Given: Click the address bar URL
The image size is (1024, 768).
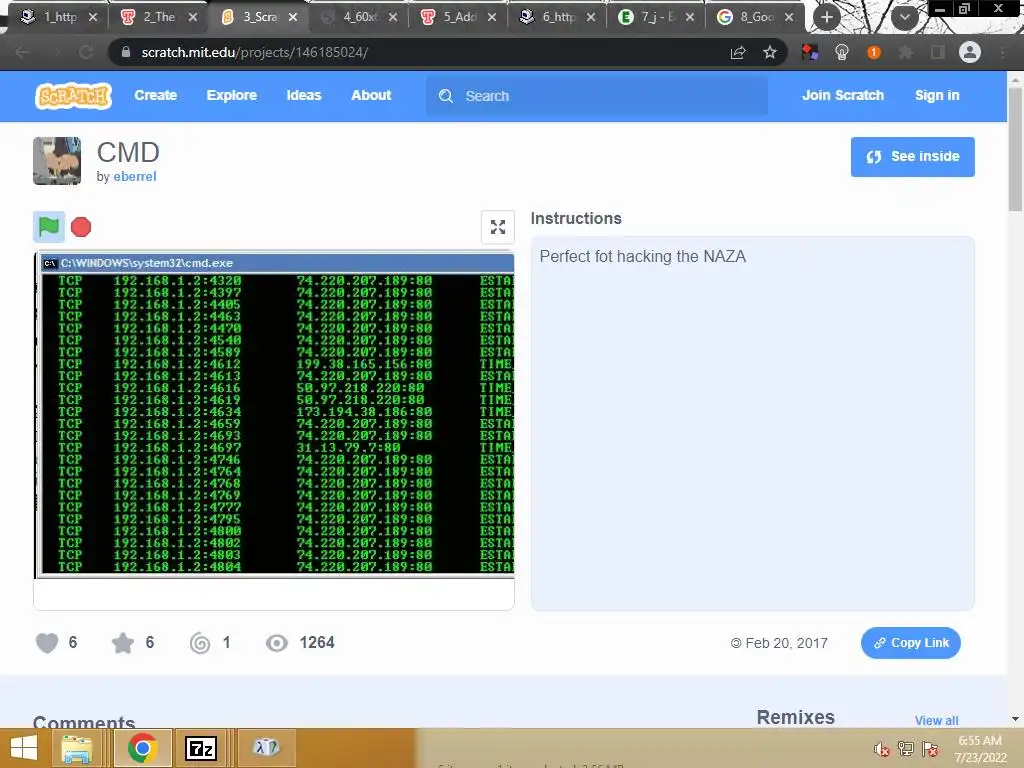Looking at the screenshot, I should [255, 52].
